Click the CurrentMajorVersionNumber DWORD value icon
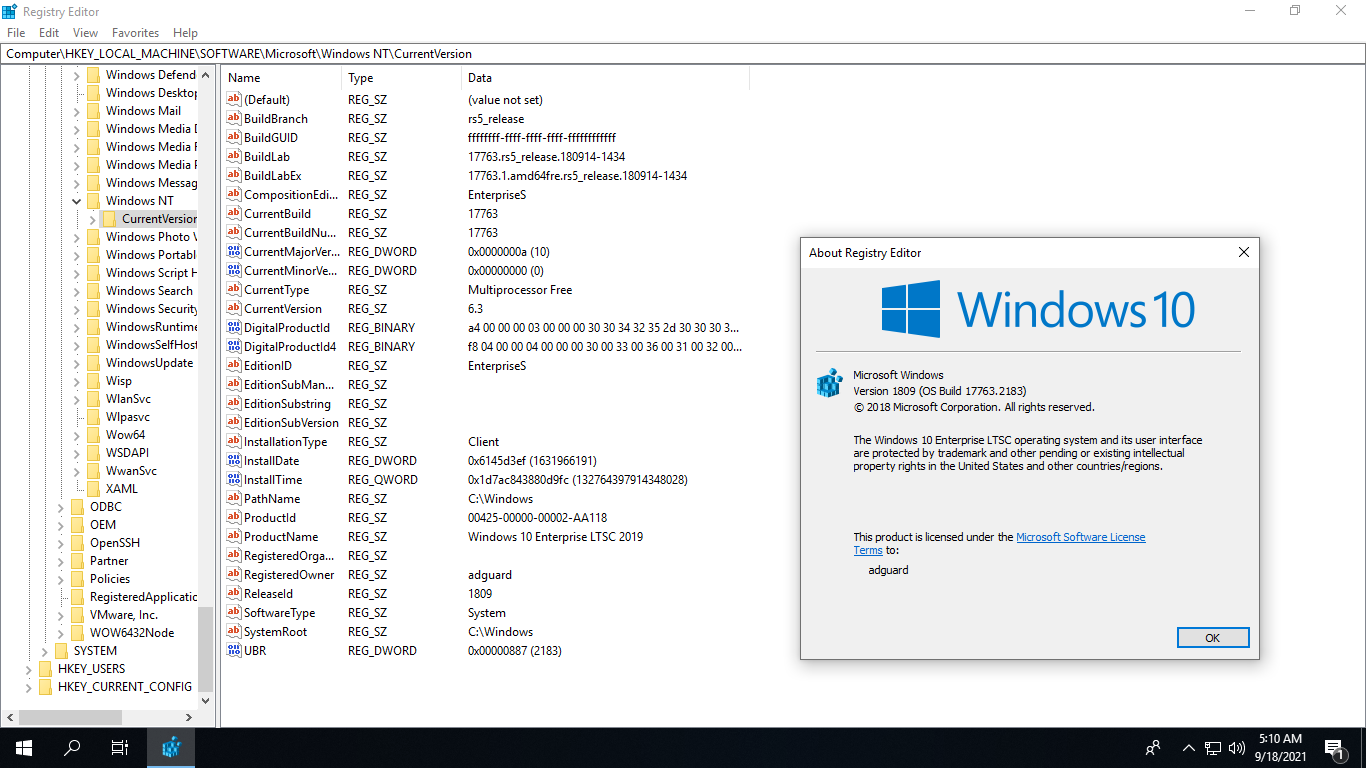The width and height of the screenshot is (1366, 768). click(234, 252)
